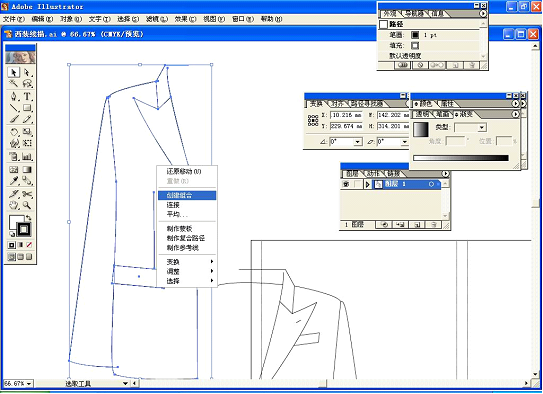Select the Mesh tool
Screen dimensions: 543x394
pos(14,170)
